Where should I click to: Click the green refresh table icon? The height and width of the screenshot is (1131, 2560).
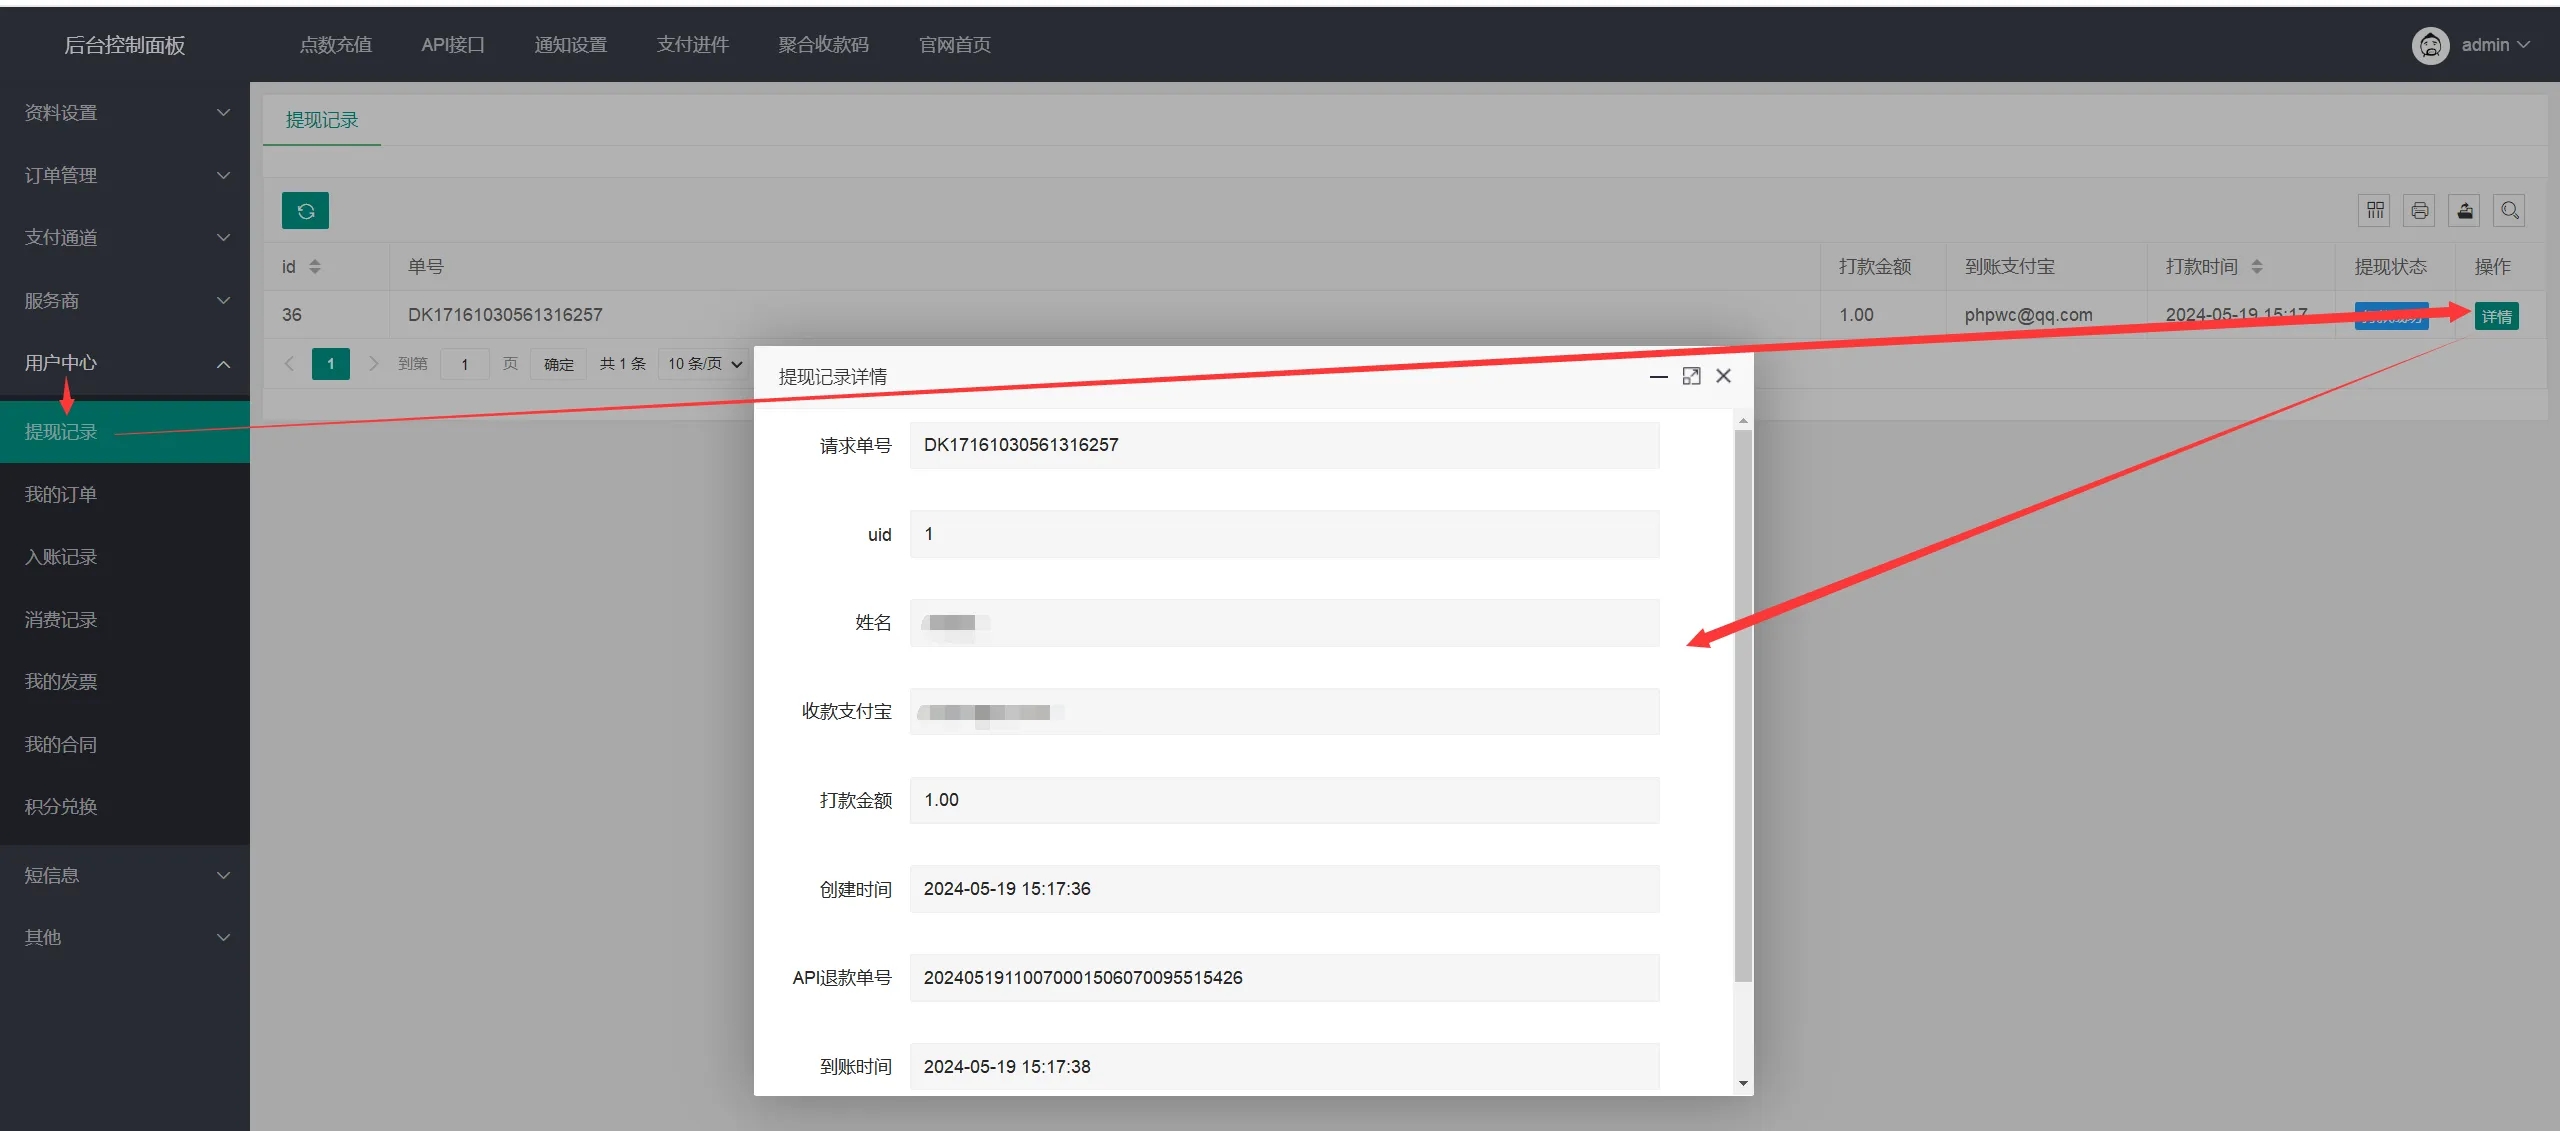(305, 211)
